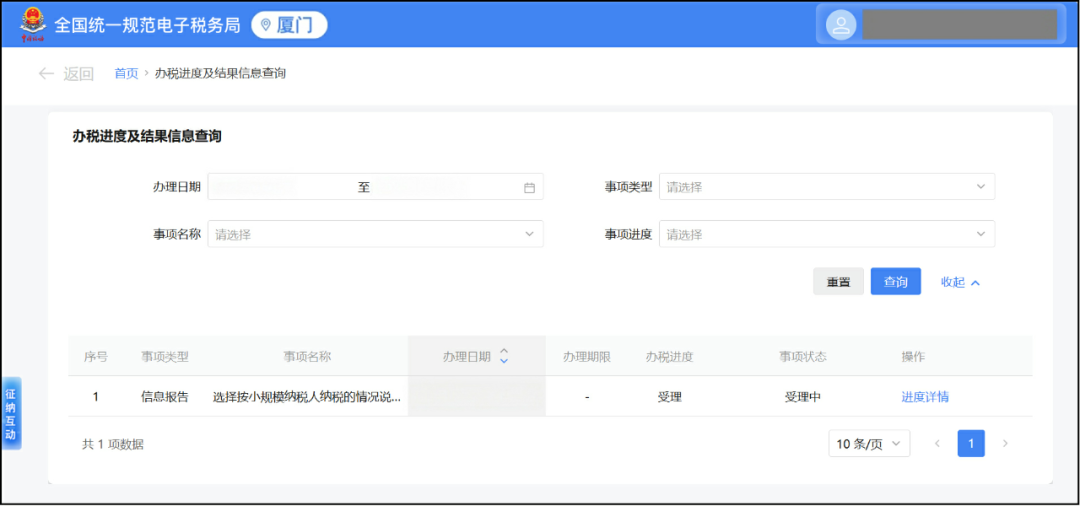Open the 征纳互动 side tab
Screen dimensions: 1080x506
tap(11, 414)
